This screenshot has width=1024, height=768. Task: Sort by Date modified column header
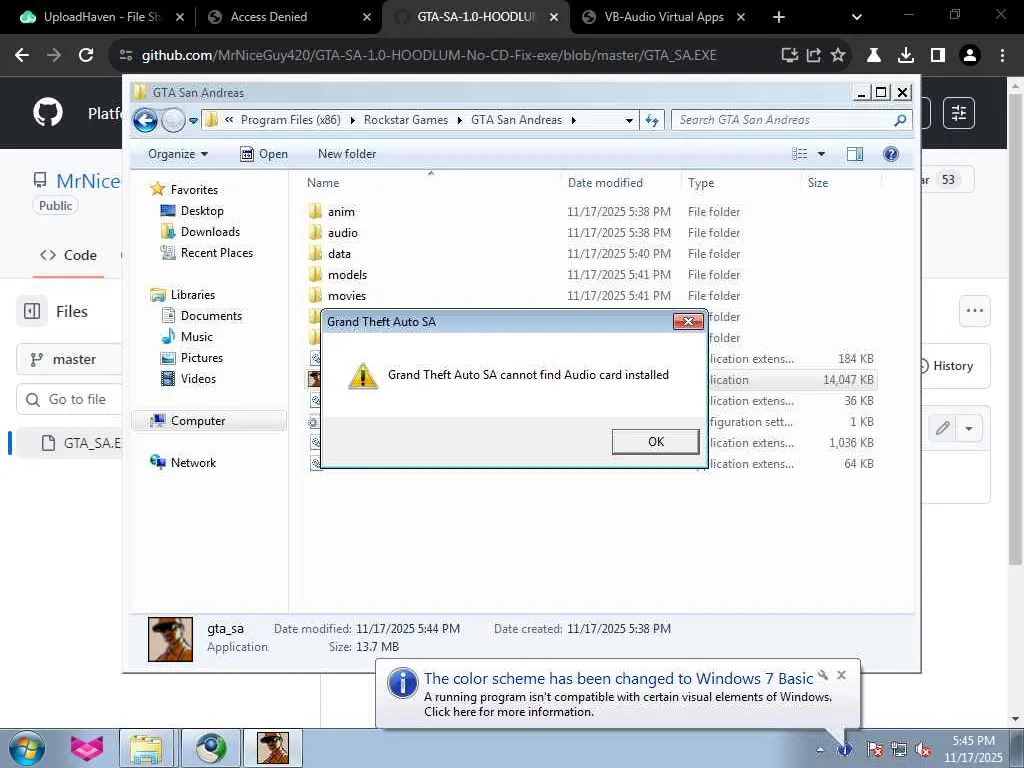tap(620, 183)
